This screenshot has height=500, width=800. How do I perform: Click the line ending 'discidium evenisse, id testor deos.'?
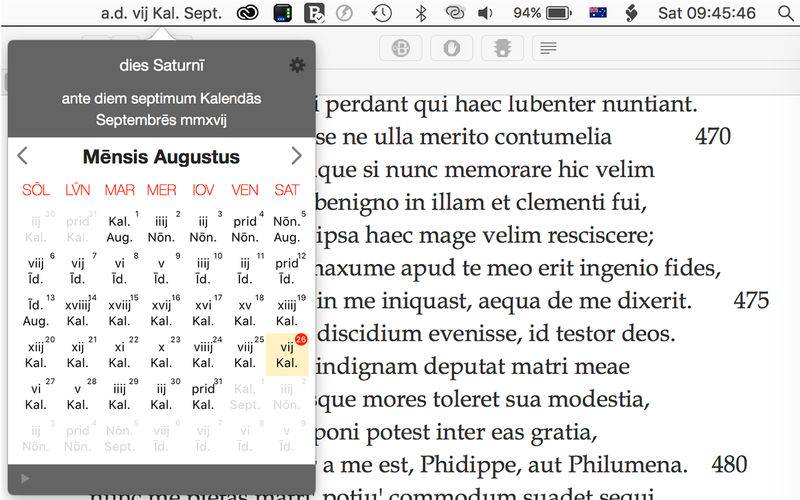[495, 334]
